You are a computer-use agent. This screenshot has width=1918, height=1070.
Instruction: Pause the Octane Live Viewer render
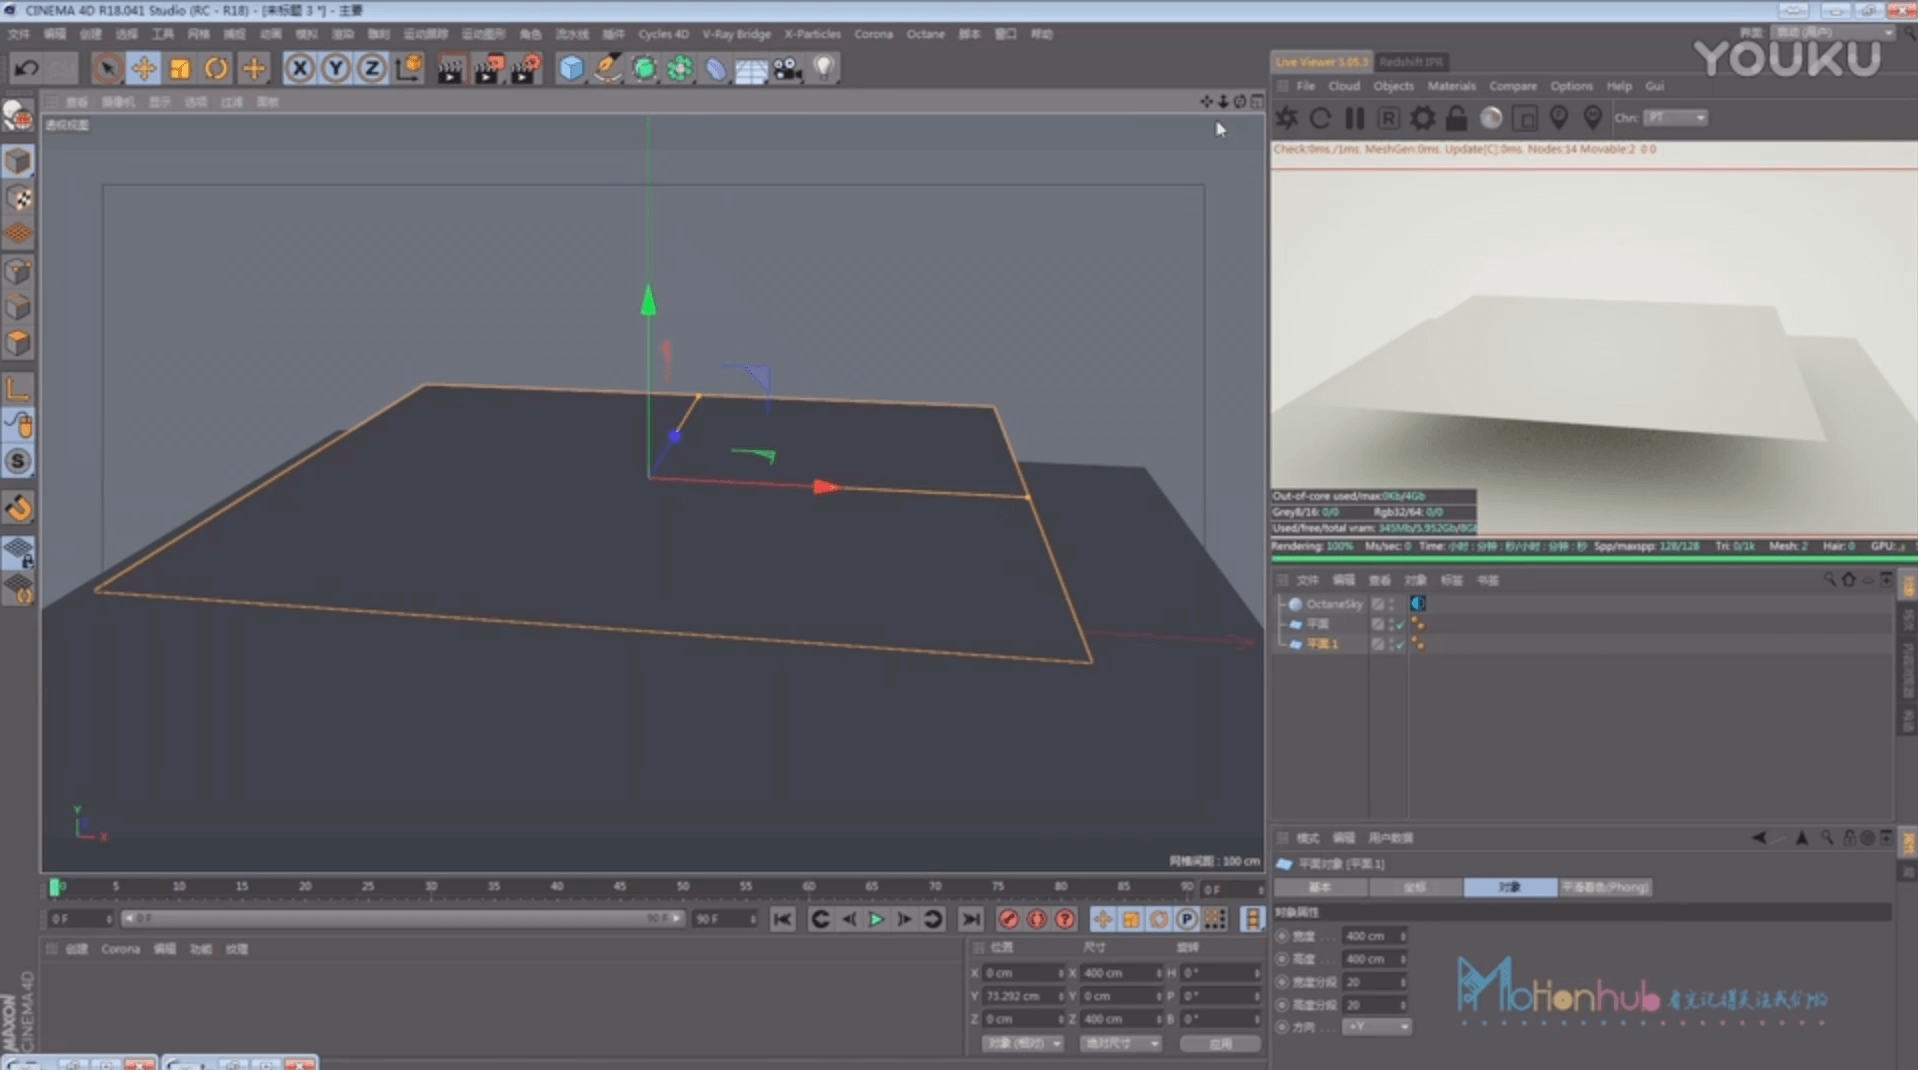1354,118
